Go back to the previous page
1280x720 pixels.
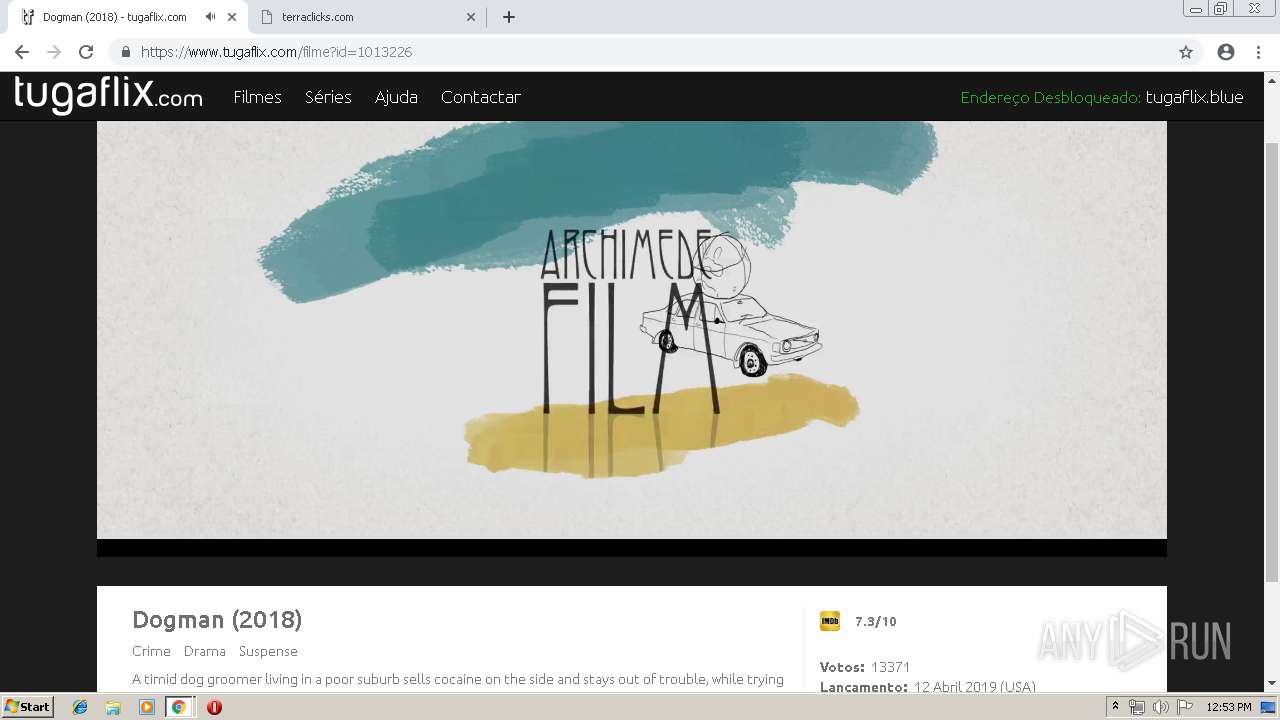click(x=22, y=52)
